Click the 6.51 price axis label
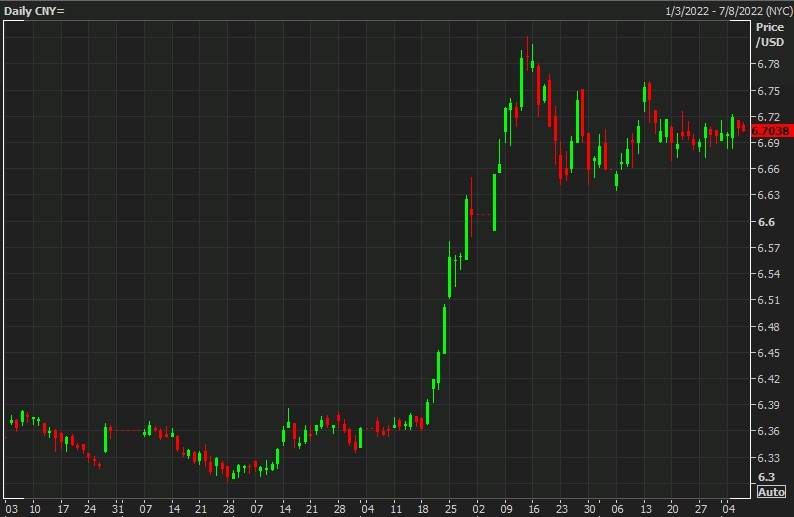The image size is (794, 517). (768, 300)
